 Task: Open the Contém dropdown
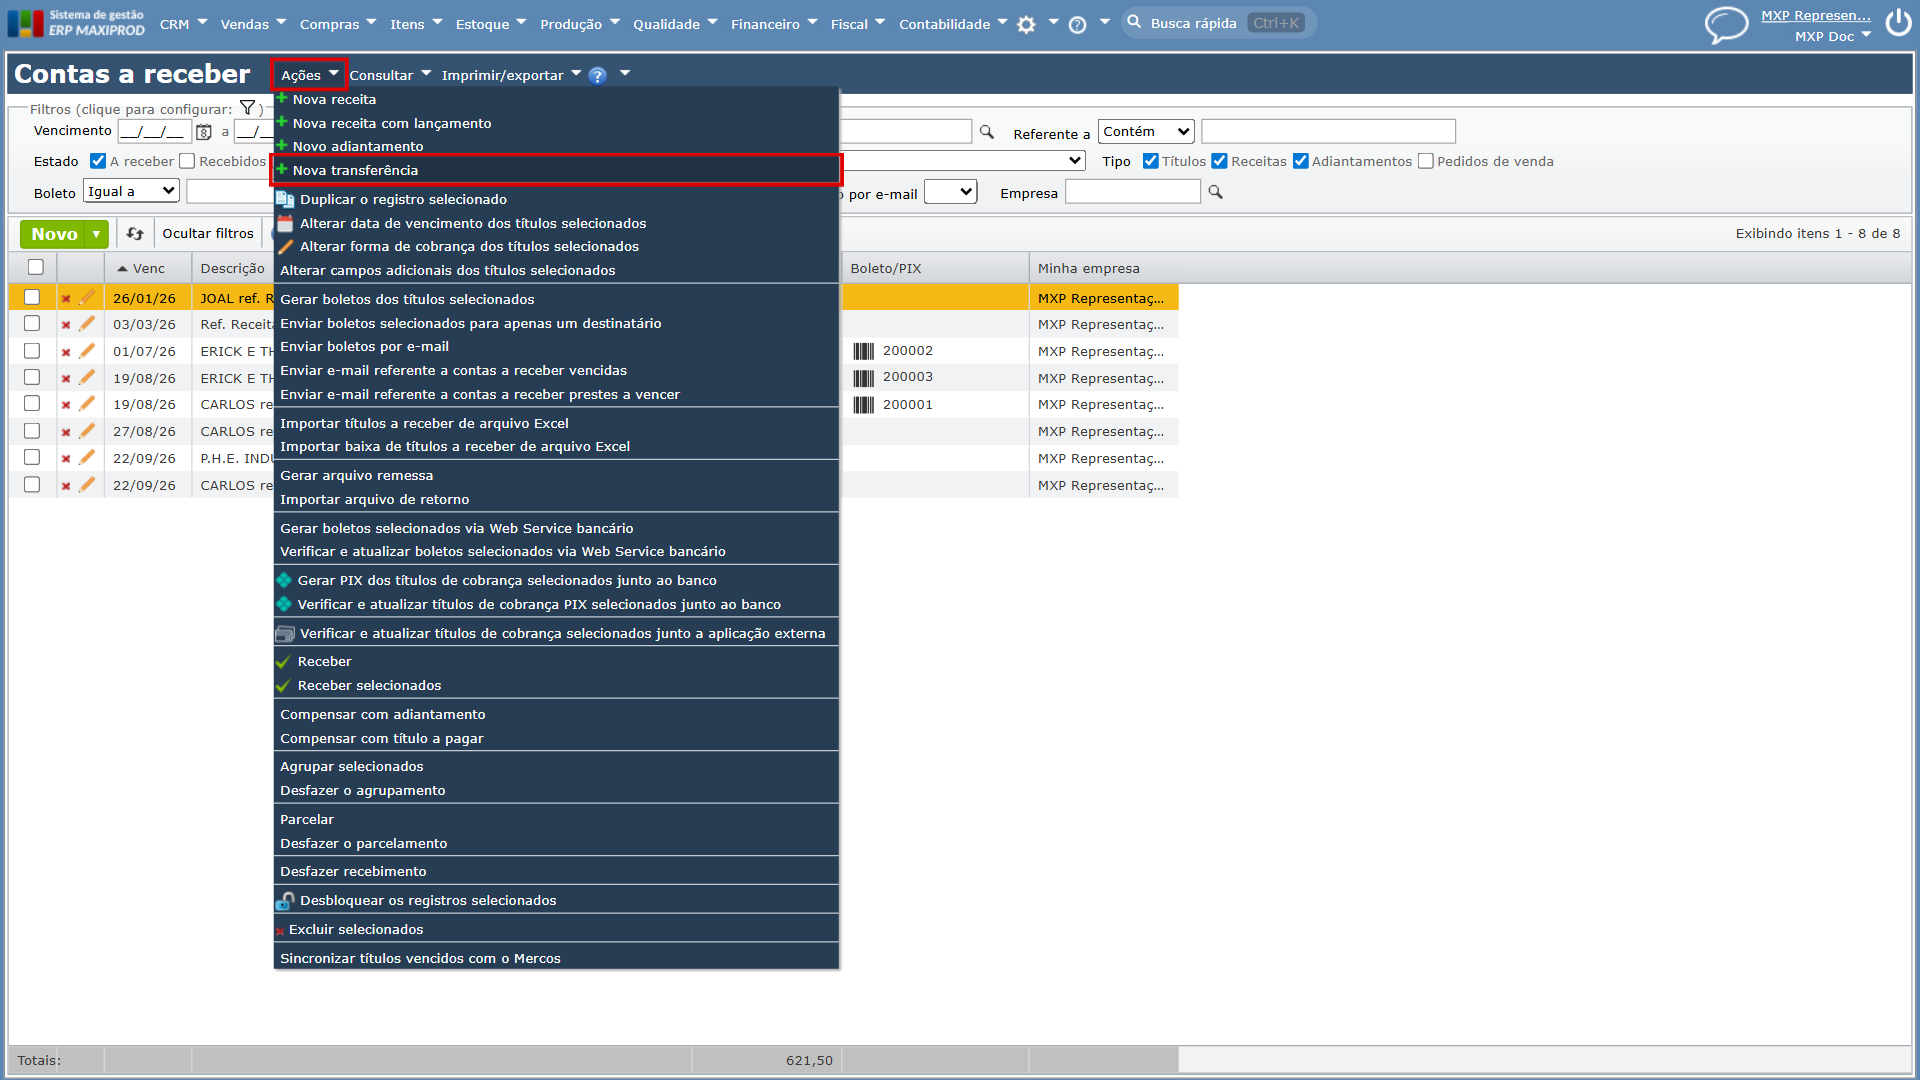pyautogui.click(x=1146, y=131)
